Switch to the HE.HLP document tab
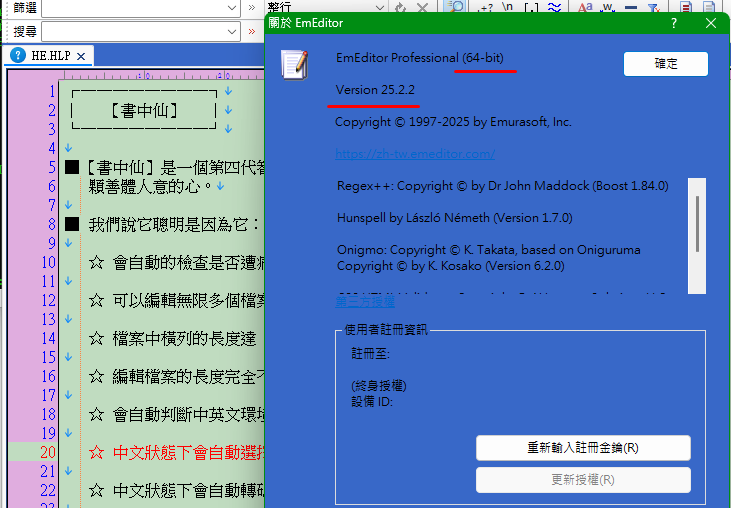Image resolution: width=731 pixels, height=508 pixels. (51, 56)
